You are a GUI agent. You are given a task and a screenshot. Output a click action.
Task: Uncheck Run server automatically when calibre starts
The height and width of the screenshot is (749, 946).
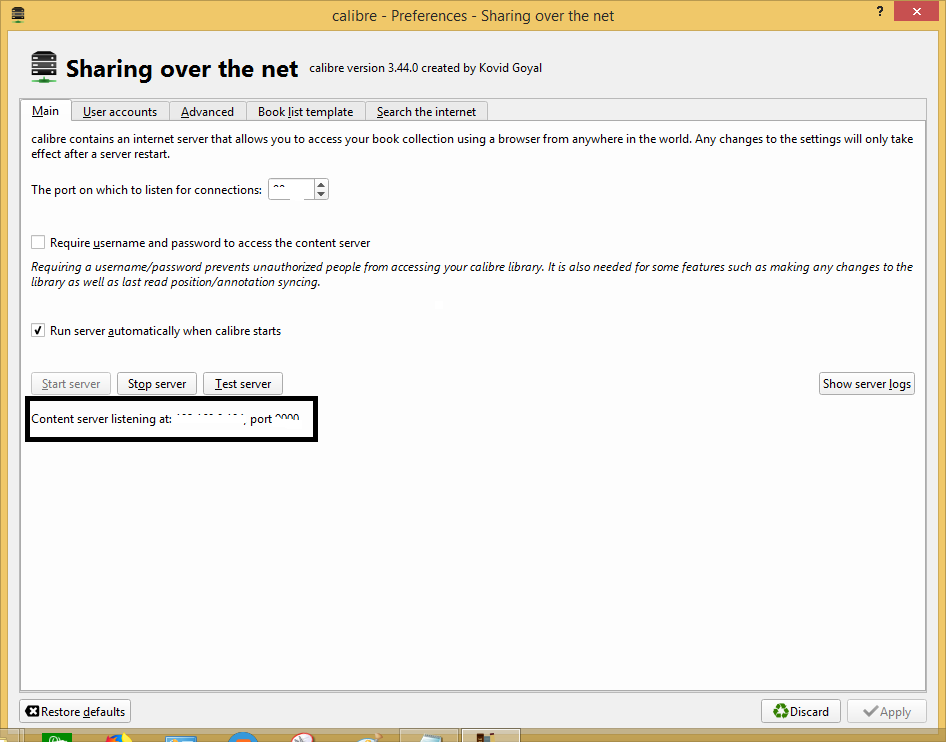click(38, 331)
